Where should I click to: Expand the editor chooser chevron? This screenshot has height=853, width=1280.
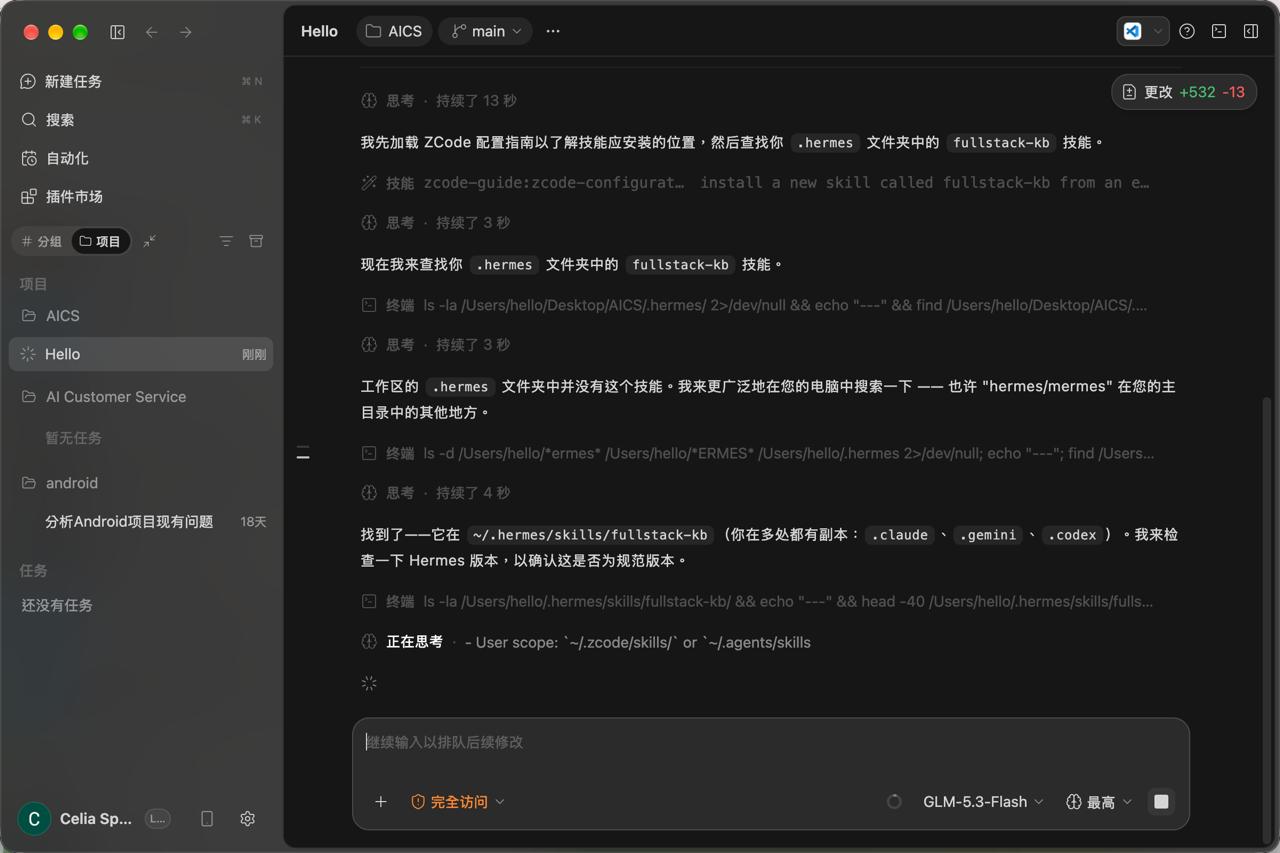(1158, 31)
